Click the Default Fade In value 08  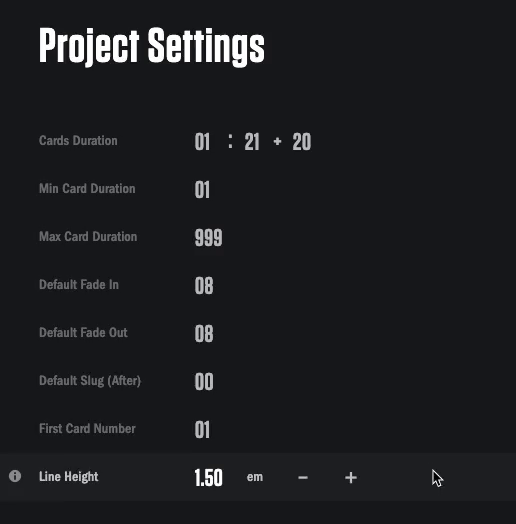click(x=204, y=286)
